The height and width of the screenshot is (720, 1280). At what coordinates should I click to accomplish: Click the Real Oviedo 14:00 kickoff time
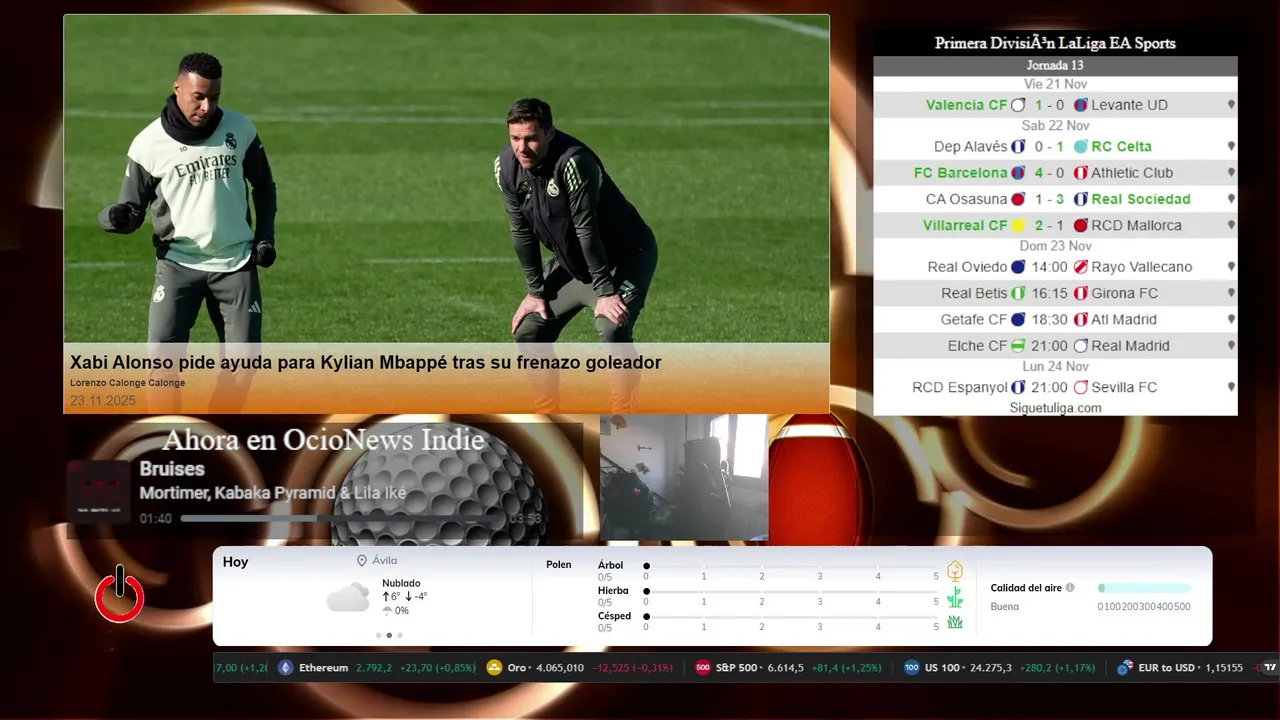coord(1050,267)
